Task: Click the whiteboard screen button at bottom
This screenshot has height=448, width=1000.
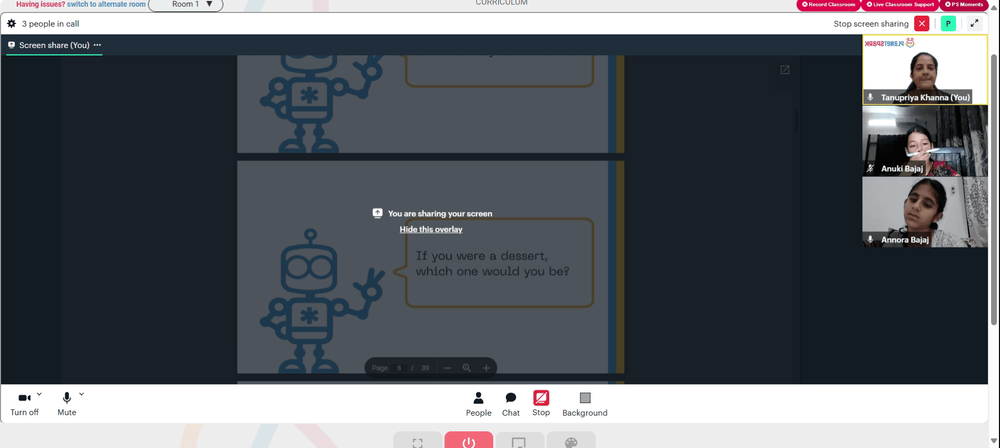Action: pyautogui.click(x=520, y=441)
